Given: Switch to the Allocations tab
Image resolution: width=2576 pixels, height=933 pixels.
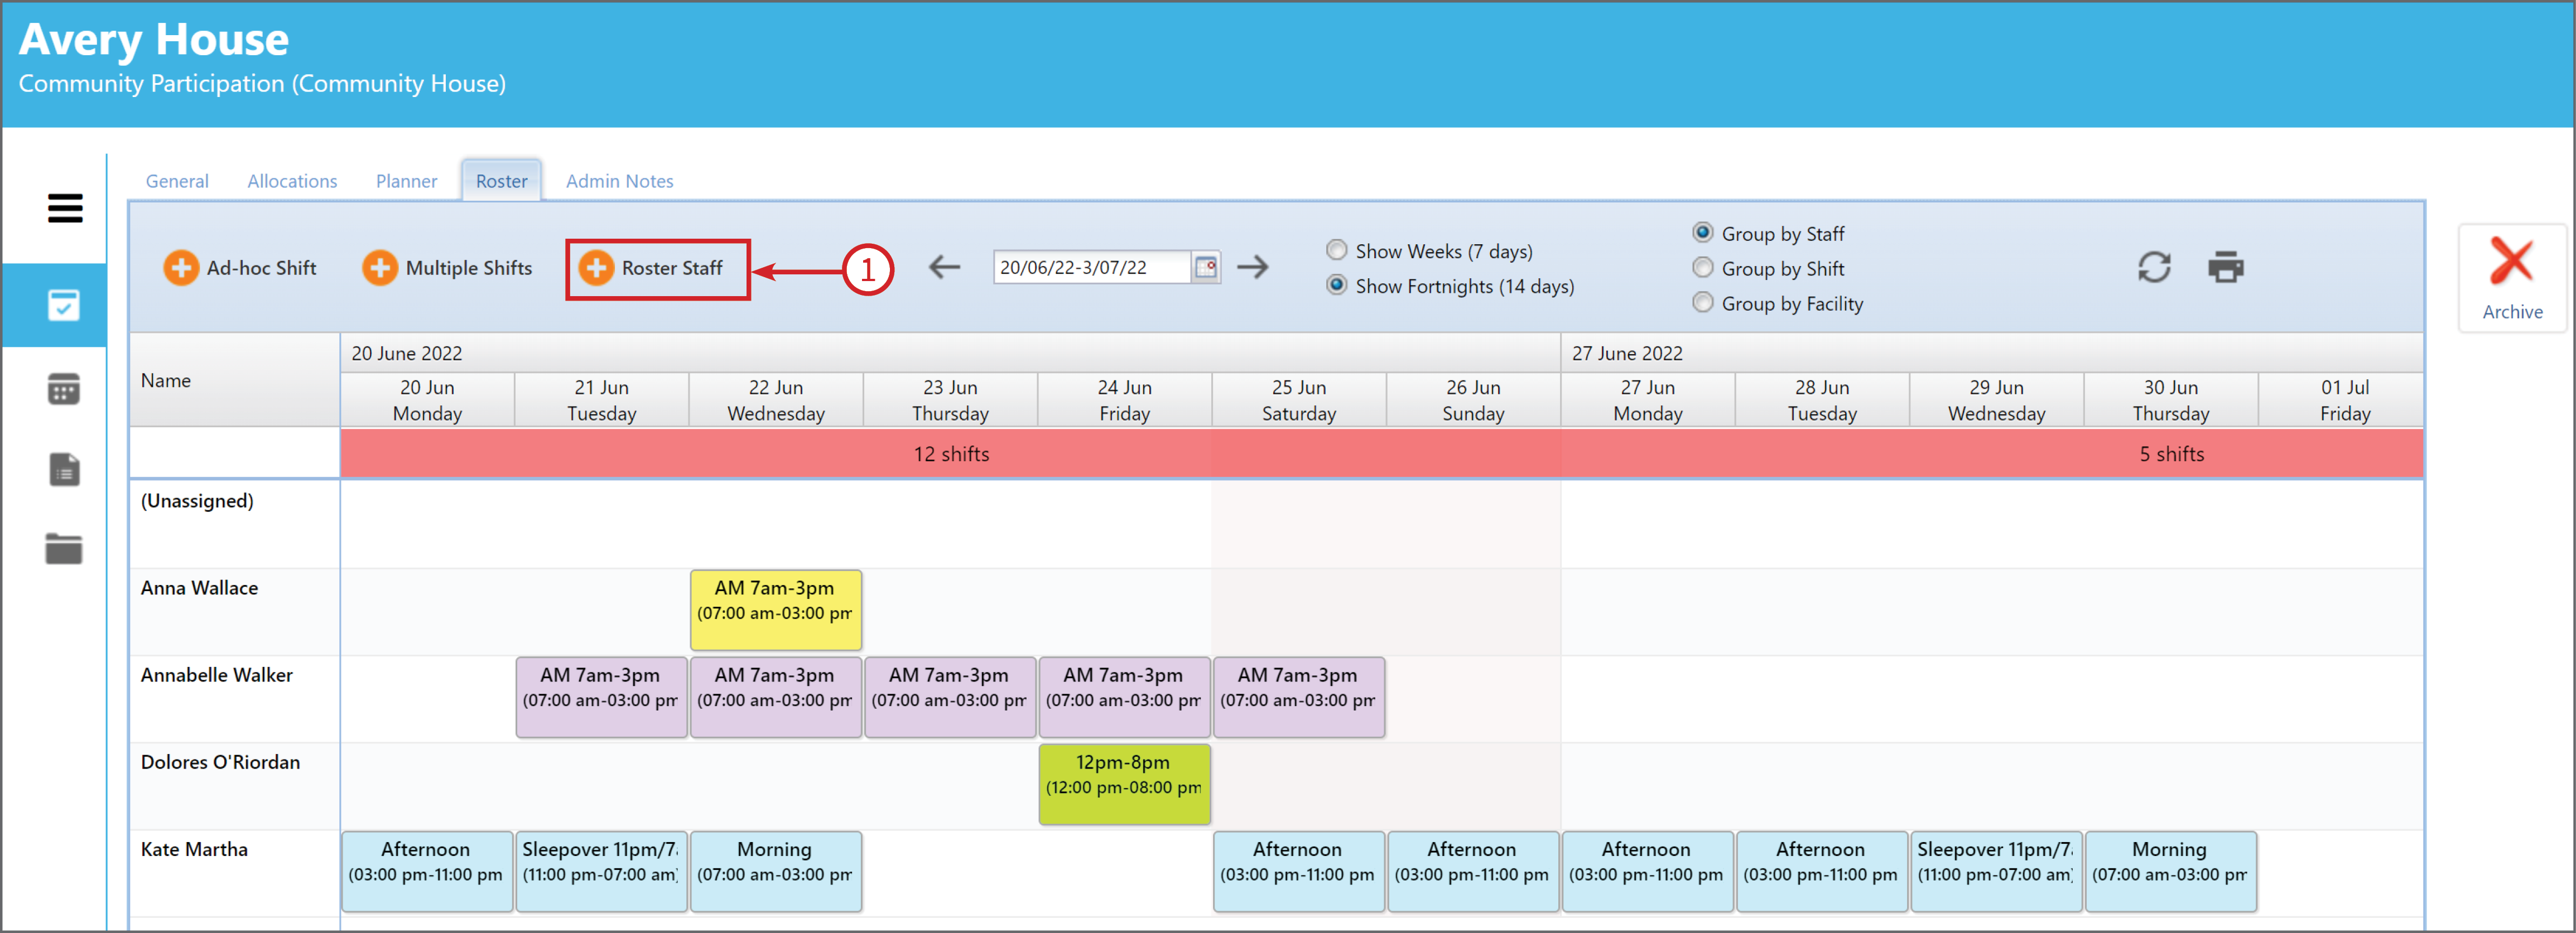Looking at the screenshot, I should point(292,181).
